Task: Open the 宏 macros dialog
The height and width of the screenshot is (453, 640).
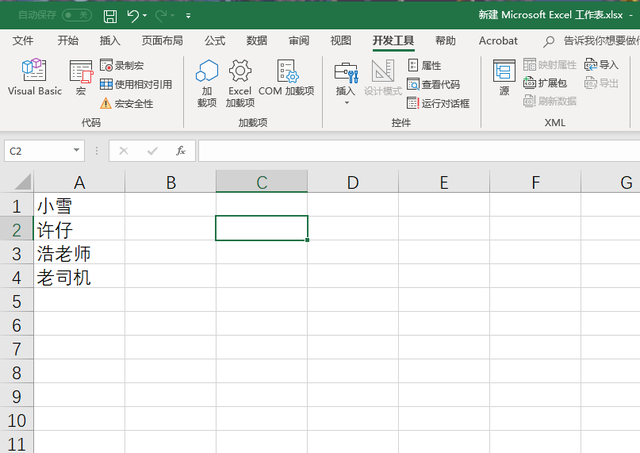Action: (81, 77)
